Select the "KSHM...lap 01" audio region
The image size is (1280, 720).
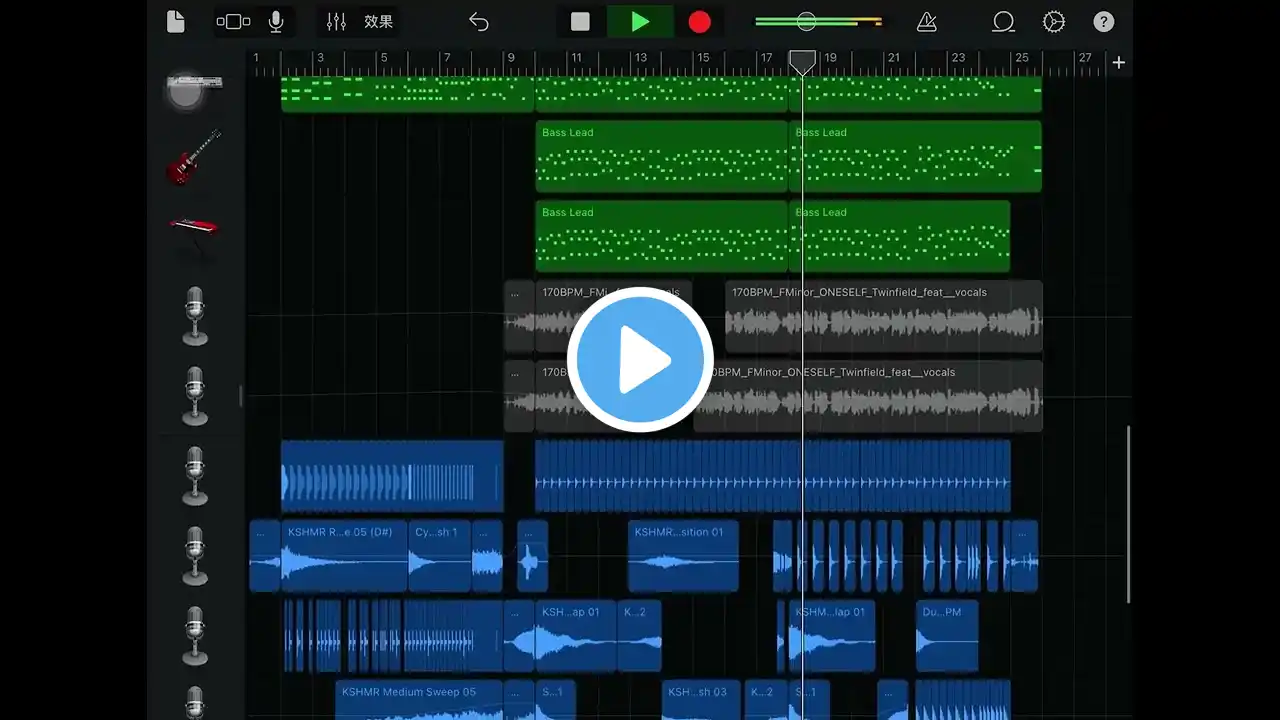pyautogui.click(x=832, y=636)
